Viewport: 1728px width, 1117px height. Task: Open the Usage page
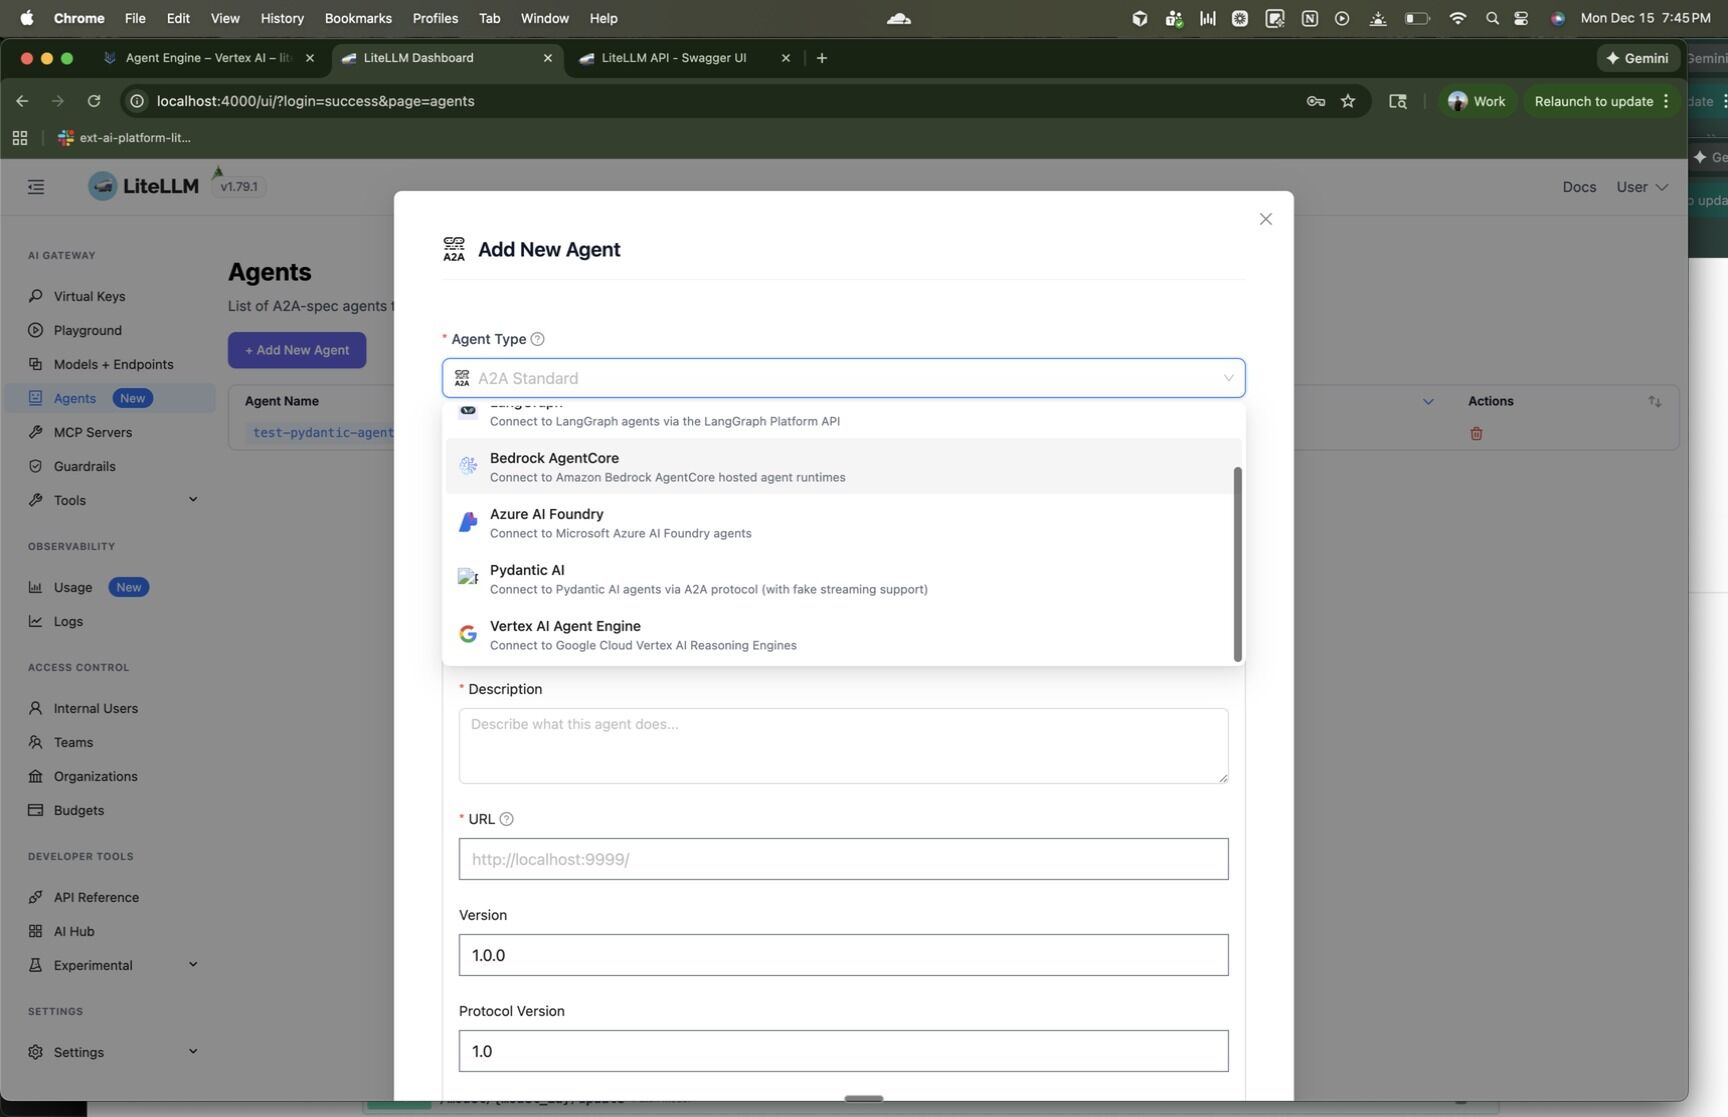pos(72,587)
